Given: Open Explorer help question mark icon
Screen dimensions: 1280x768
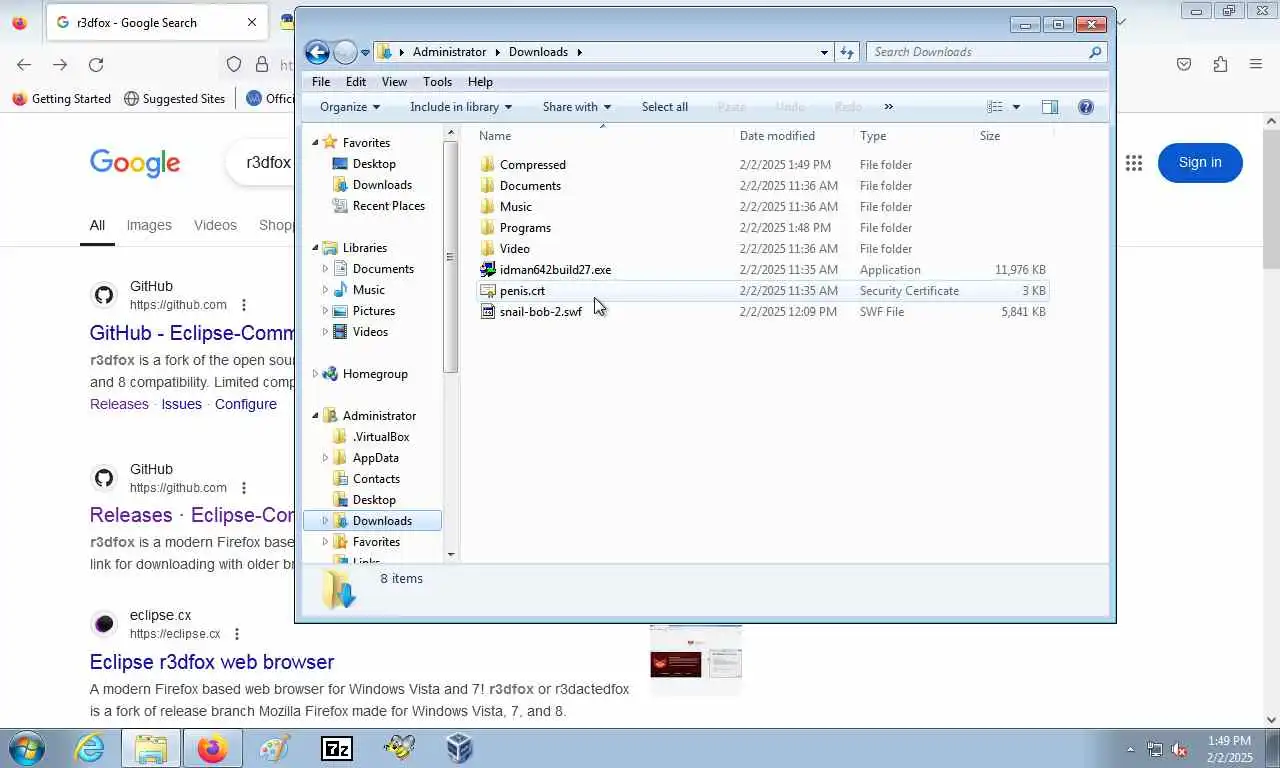Looking at the screenshot, I should (x=1086, y=107).
